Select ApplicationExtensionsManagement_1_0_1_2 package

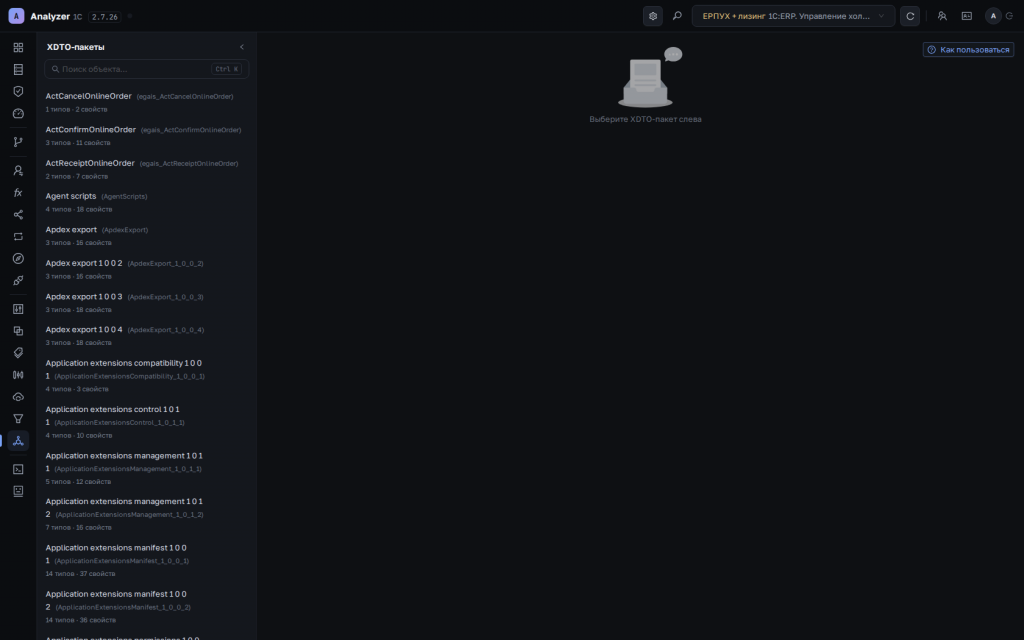(146, 514)
